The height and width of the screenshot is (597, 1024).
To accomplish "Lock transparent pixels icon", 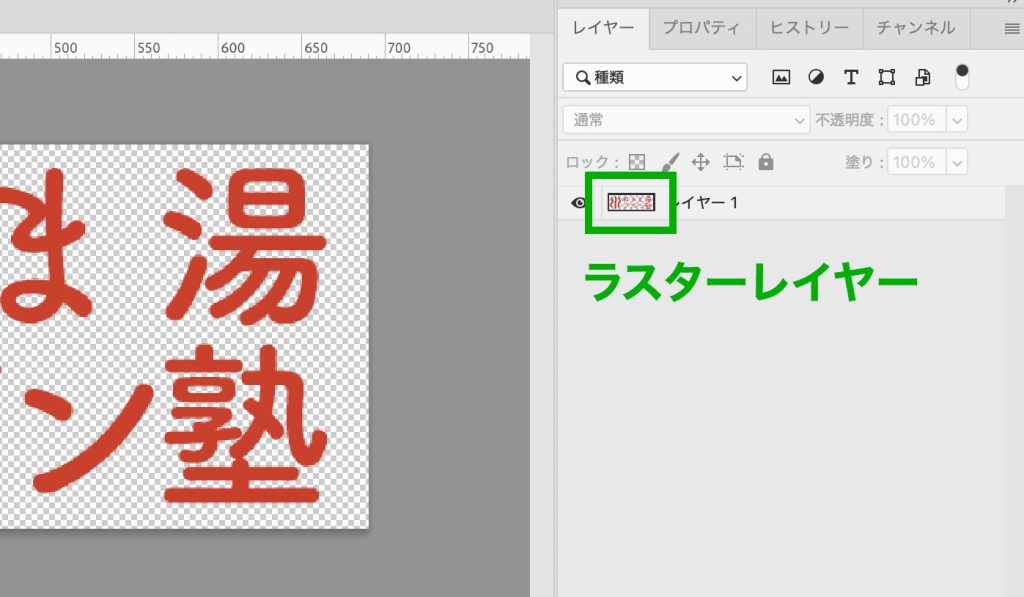I will [x=637, y=162].
